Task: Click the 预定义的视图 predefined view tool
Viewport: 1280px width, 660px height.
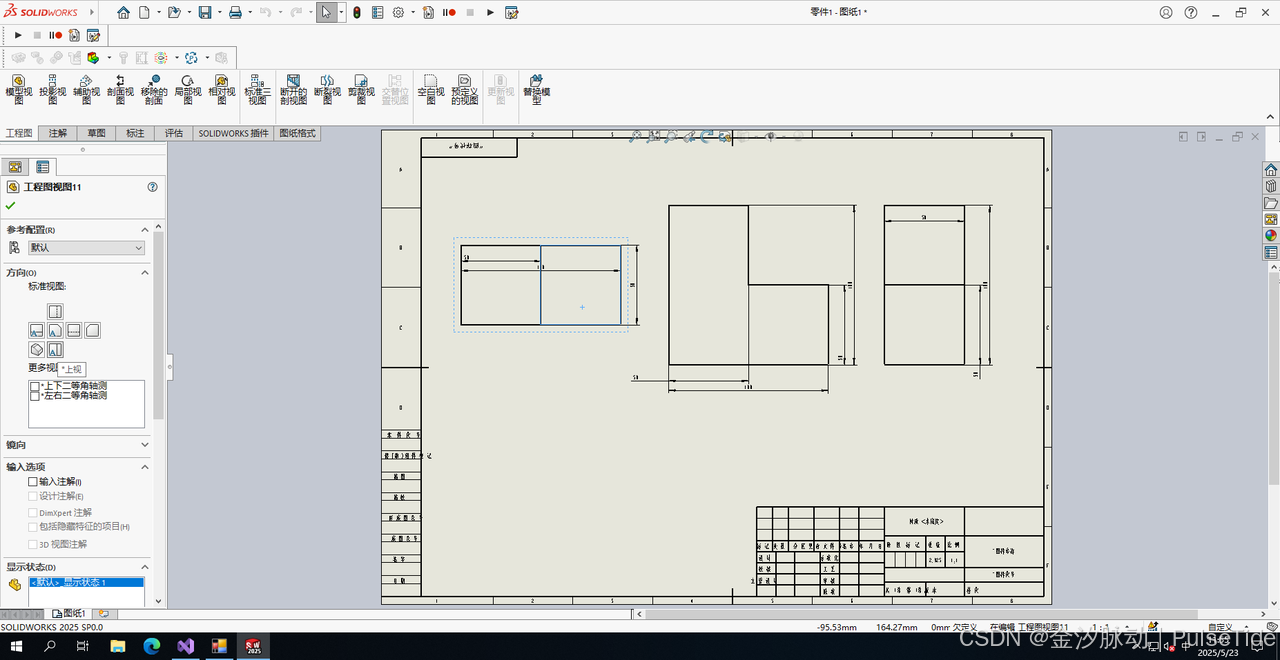Action: [x=465, y=89]
